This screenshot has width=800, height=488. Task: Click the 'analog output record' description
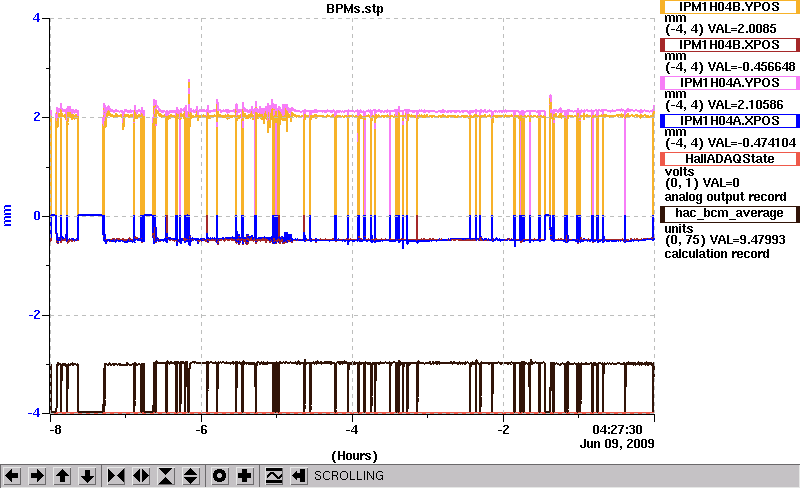[x=725, y=197]
